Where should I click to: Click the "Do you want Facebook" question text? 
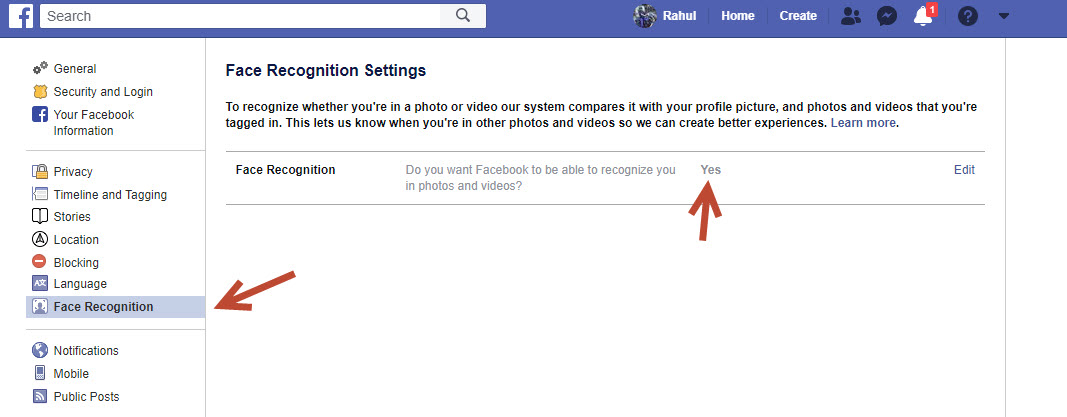[540, 177]
